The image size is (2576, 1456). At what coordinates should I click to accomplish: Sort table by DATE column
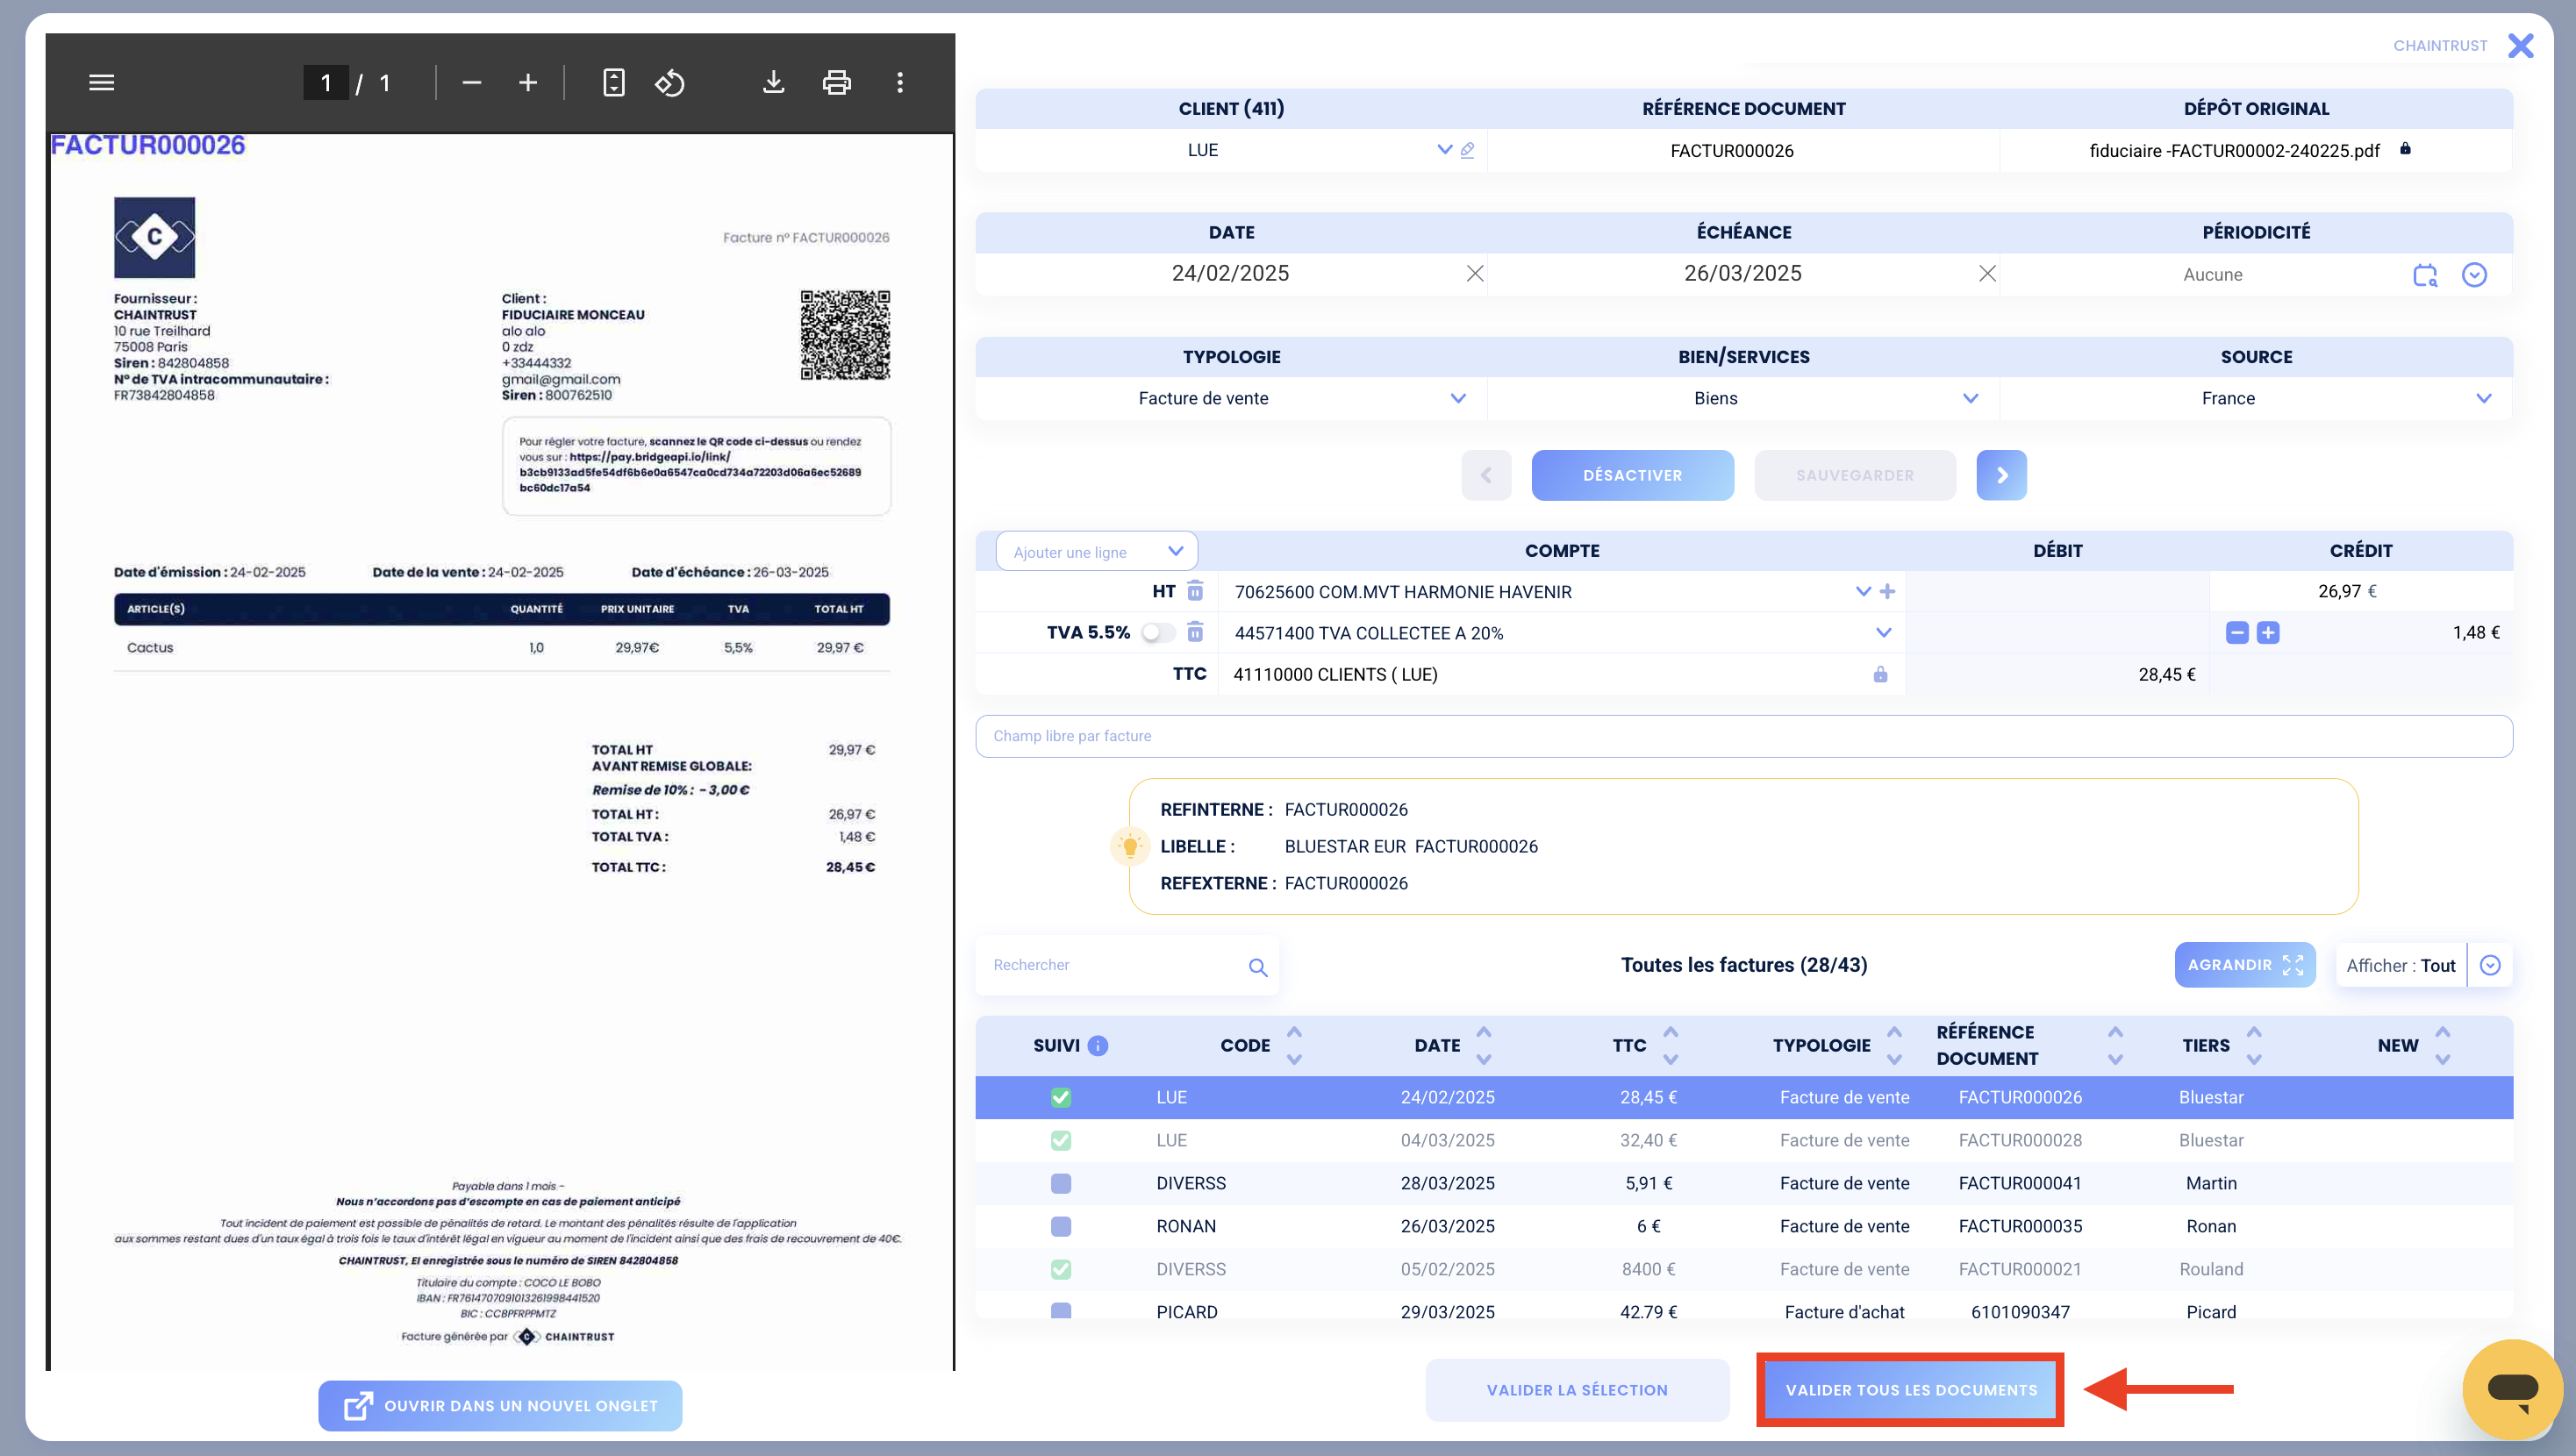(x=1483, y=1045)
